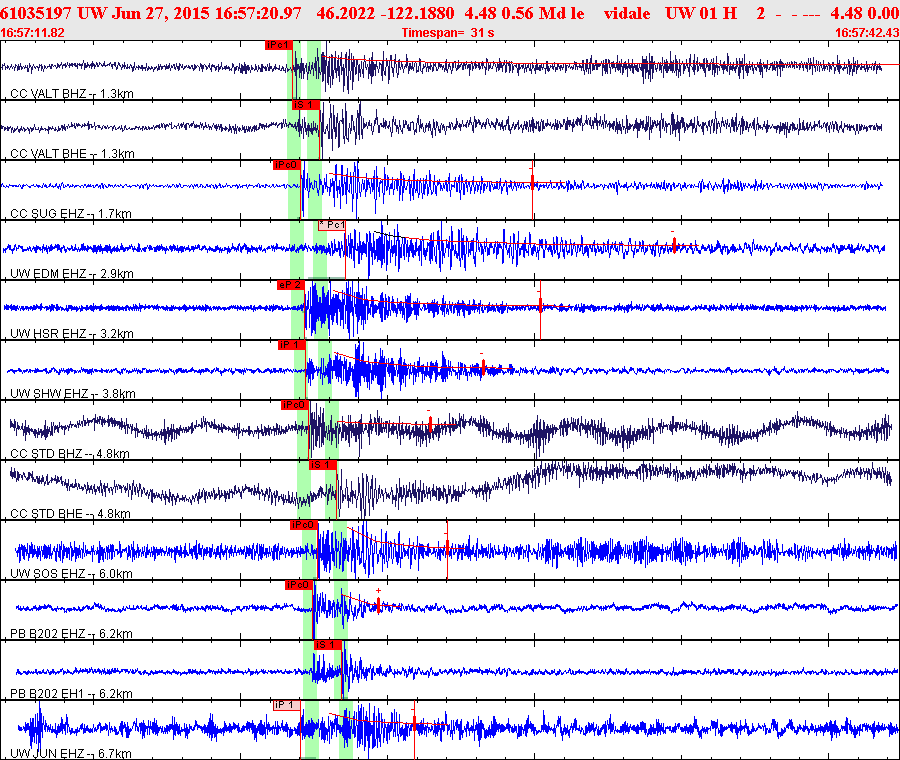The image size is (900, 760).
Task: Select the 'CC STD BHZ -- 4.8km' label
Action: [x=70, y=453]
